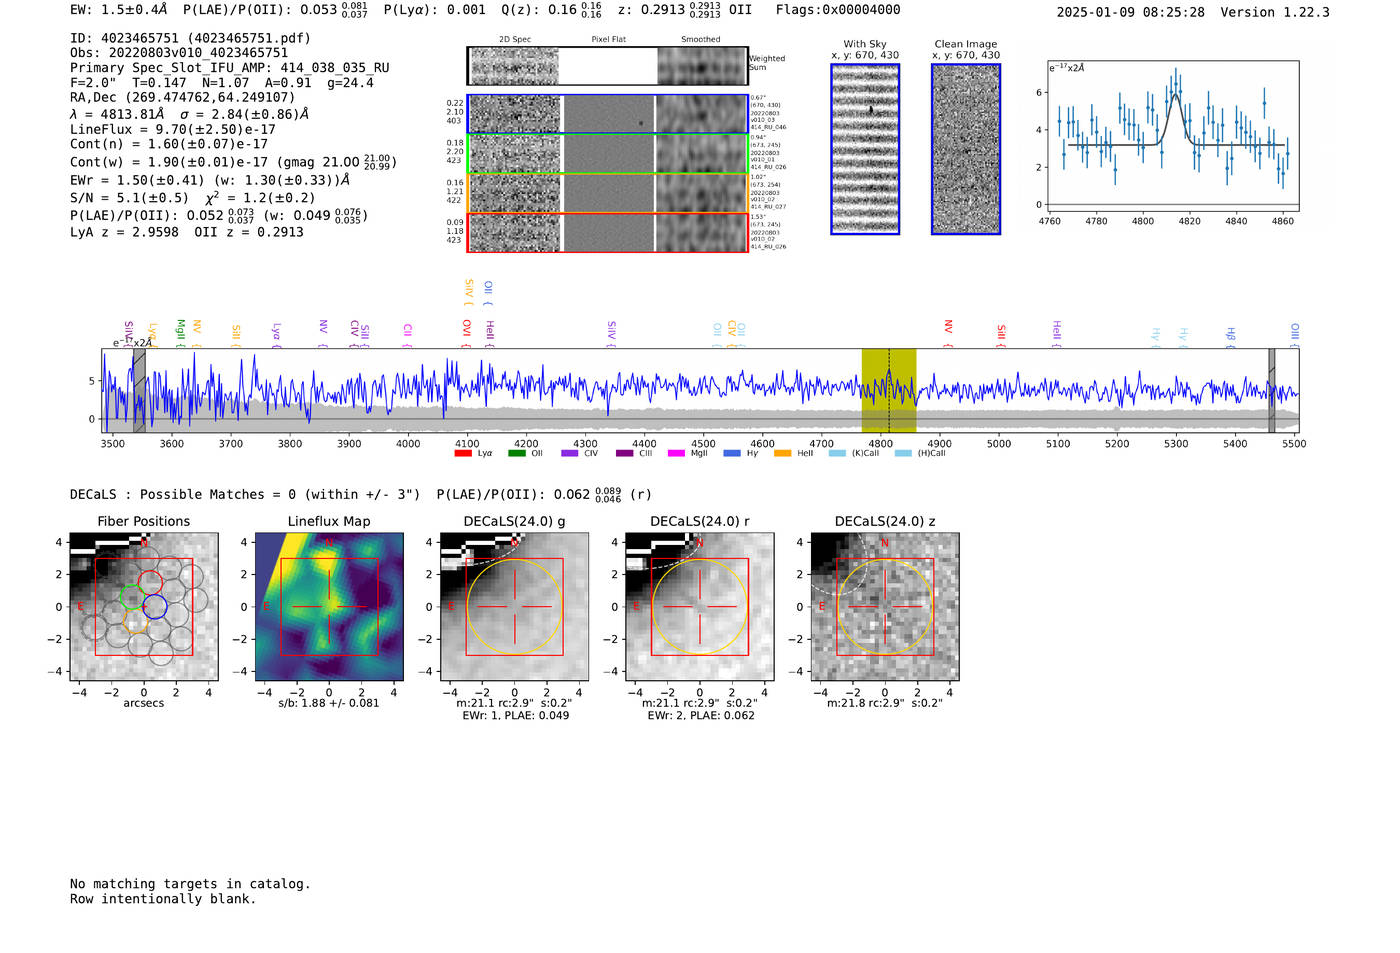This screenshot has width=1400, height=953.
Task: Click the green dashed circle in Fiber Positions
Action: 131,597
